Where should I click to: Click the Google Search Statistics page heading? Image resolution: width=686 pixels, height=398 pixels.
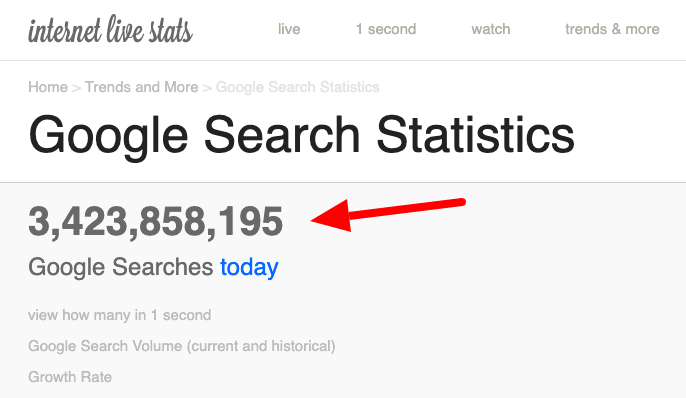point(301,136)
